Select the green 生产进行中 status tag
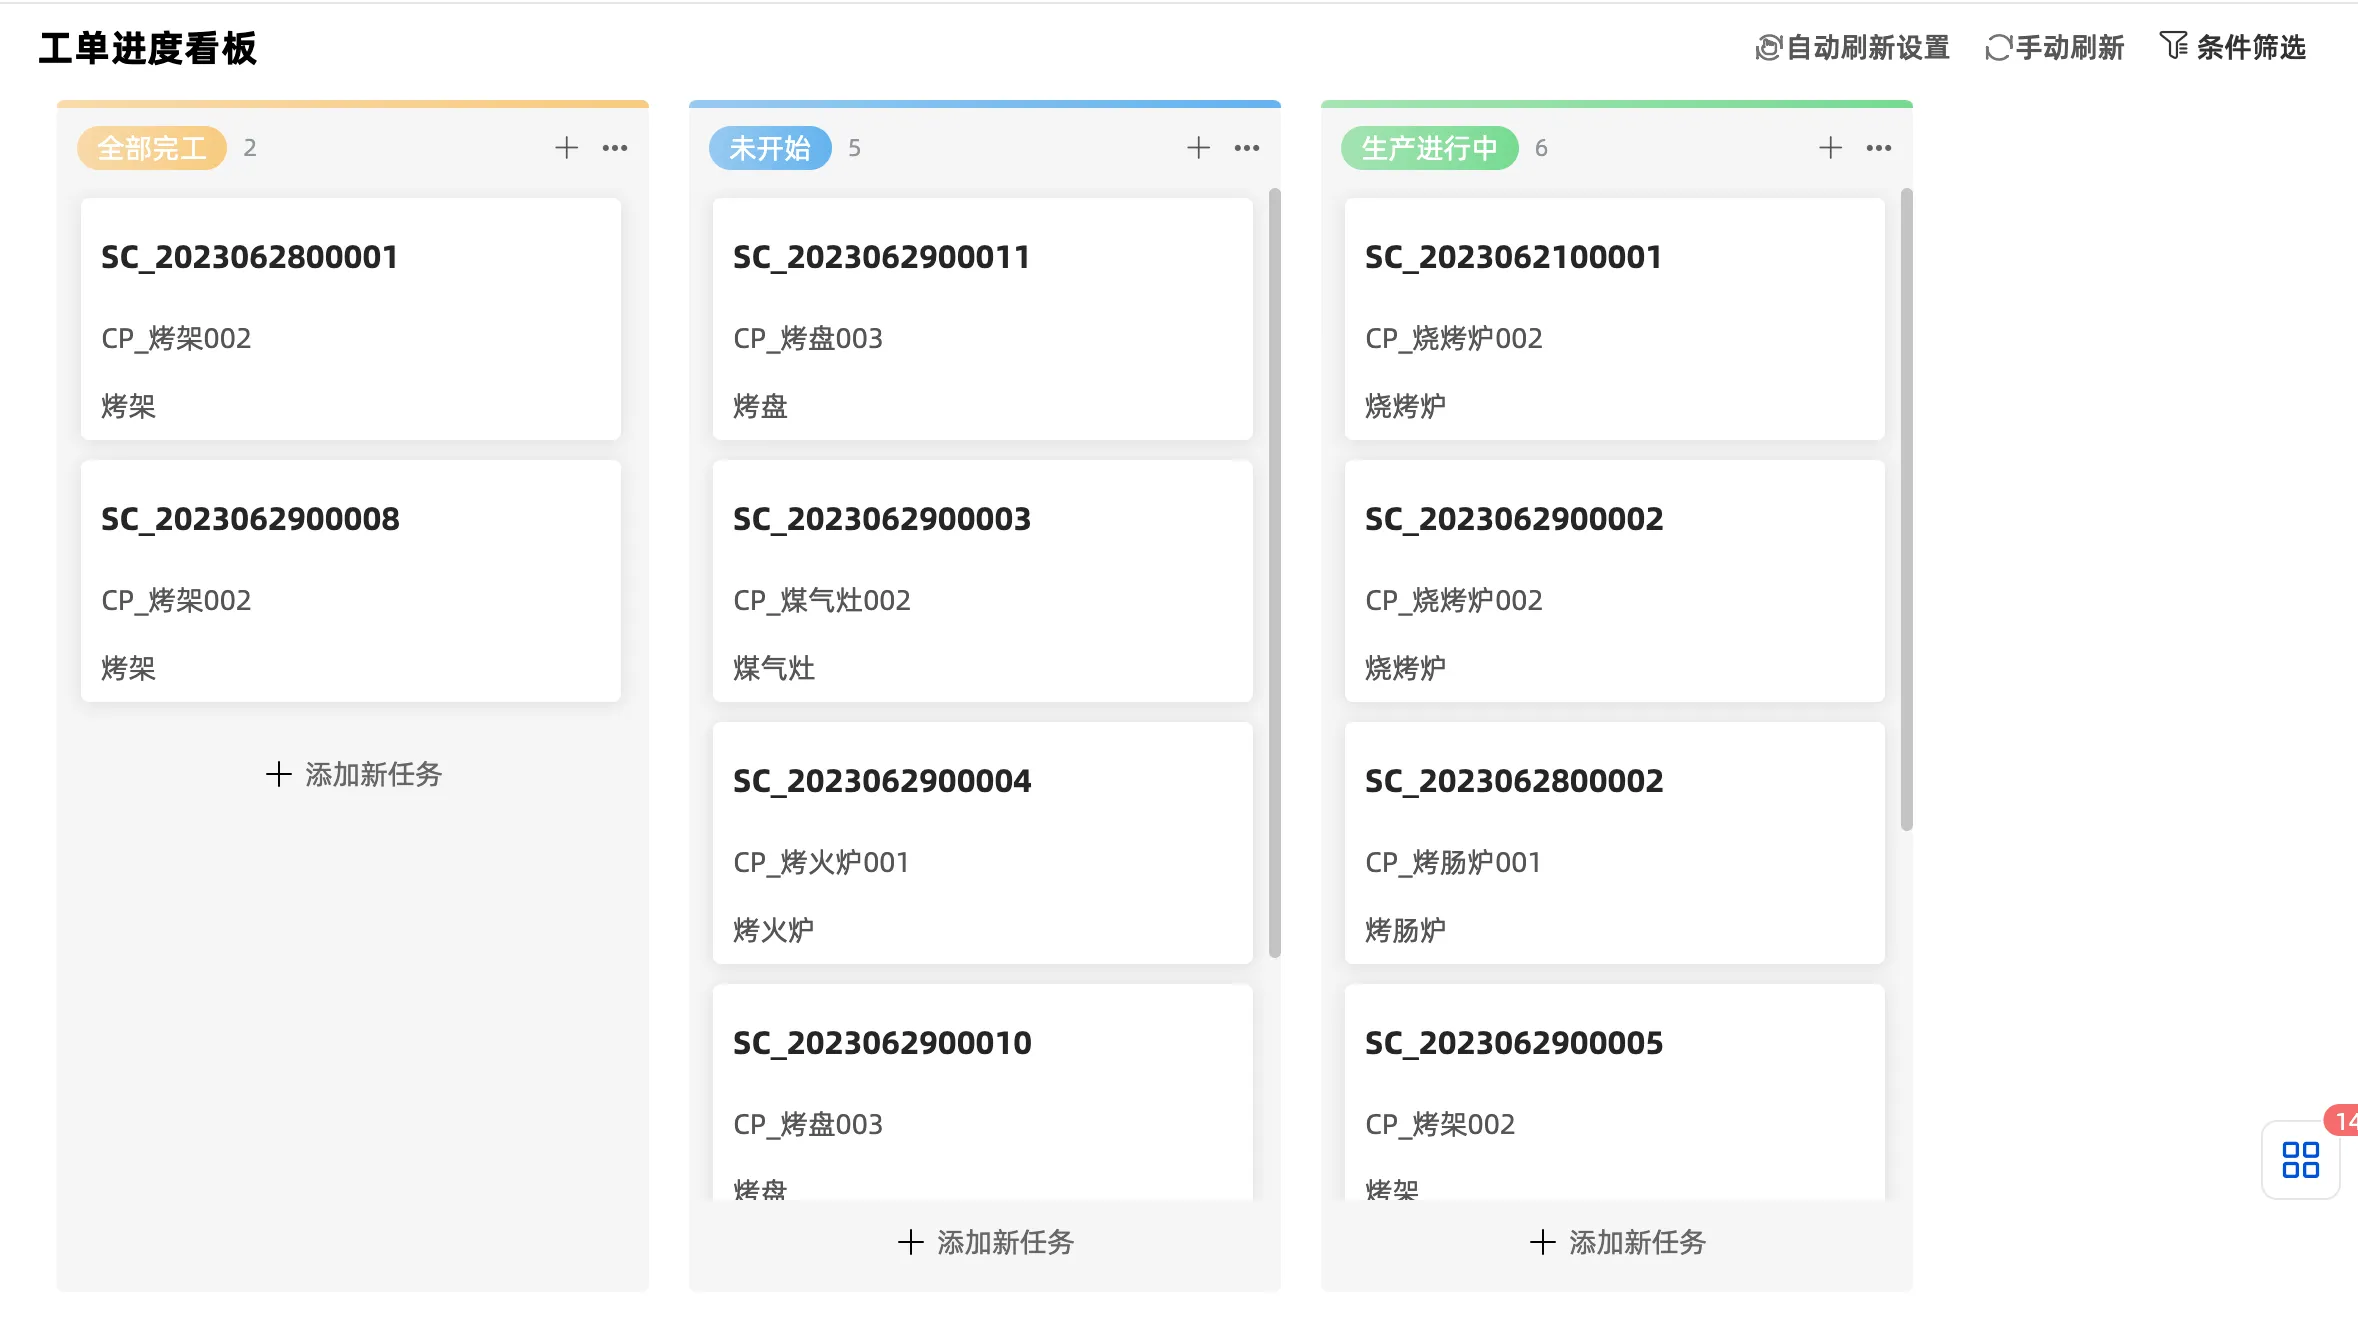Viewport: 2358px width, 1318px height. pyautogui.click(x=1429, y=148)
